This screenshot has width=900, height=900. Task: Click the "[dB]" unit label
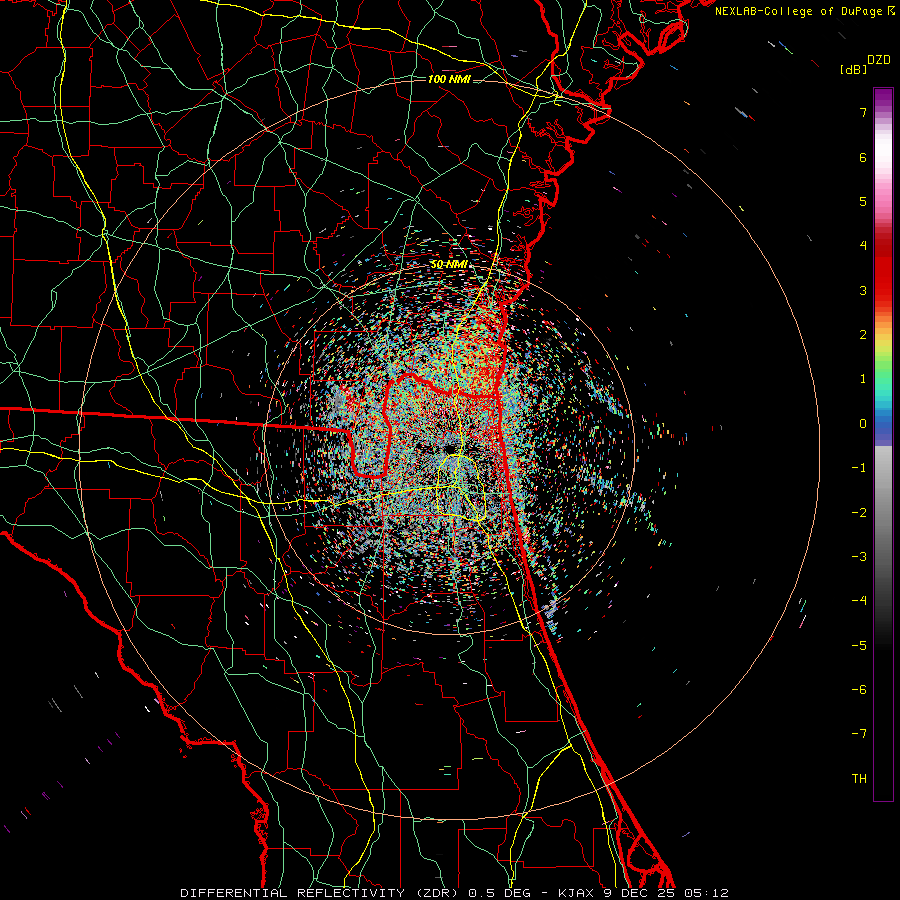pos(853,70)
